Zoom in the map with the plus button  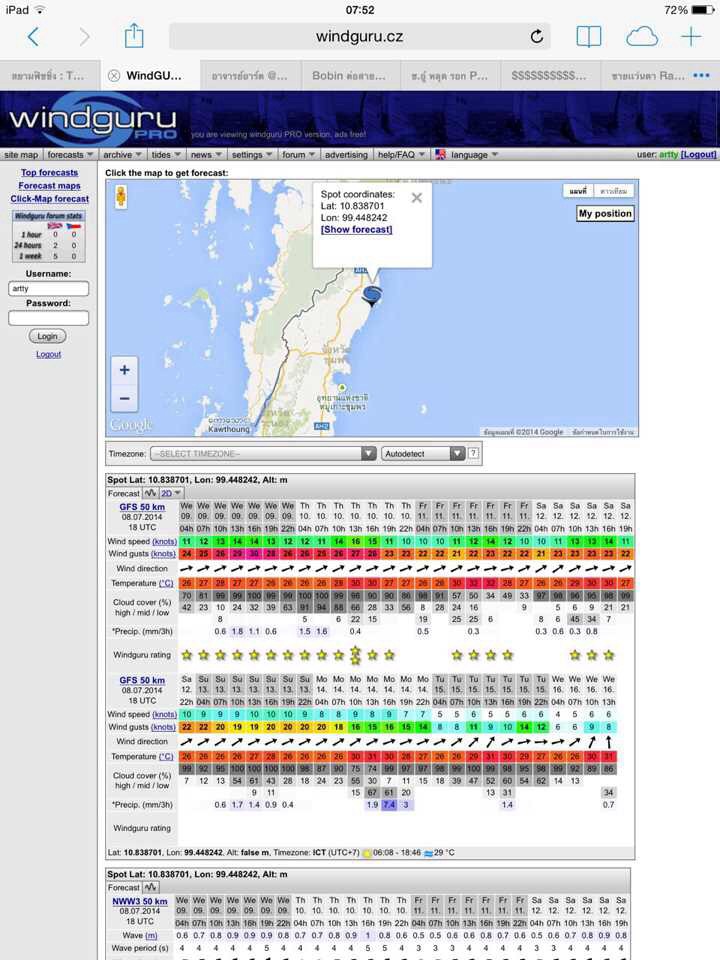tap(124, 370)
